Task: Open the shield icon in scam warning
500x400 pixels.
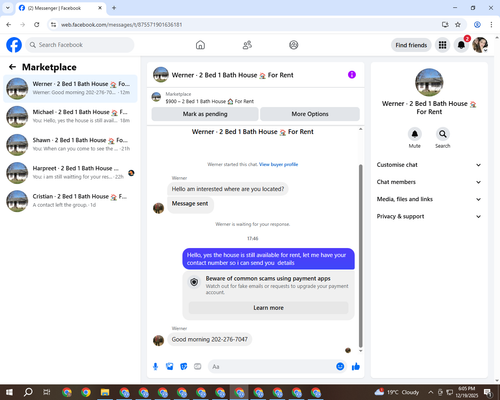Action: pyautogui.click(x=194, y=282)
